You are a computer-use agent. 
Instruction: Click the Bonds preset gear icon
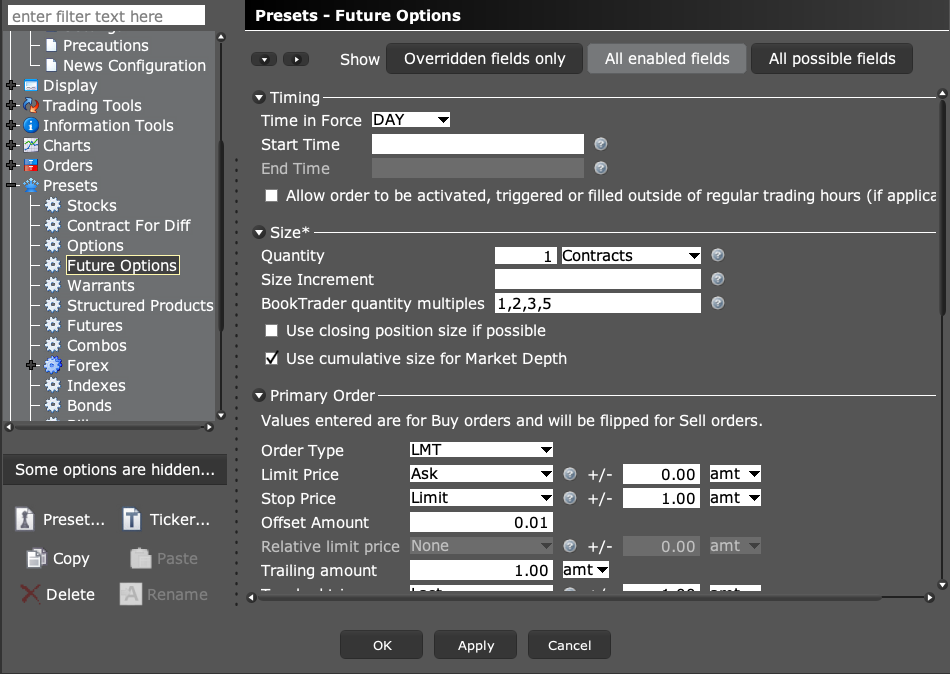point(53,405)
